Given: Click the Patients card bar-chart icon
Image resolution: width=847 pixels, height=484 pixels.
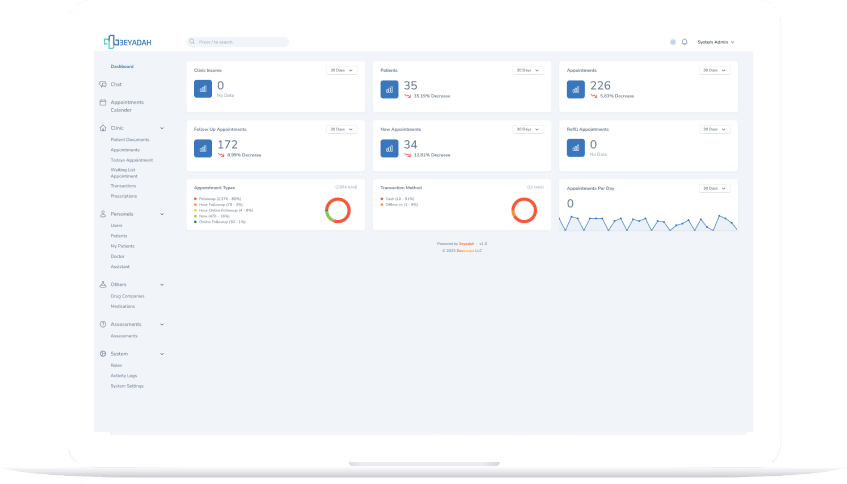Looking at the screenshot, I should [x=389, y=89].
